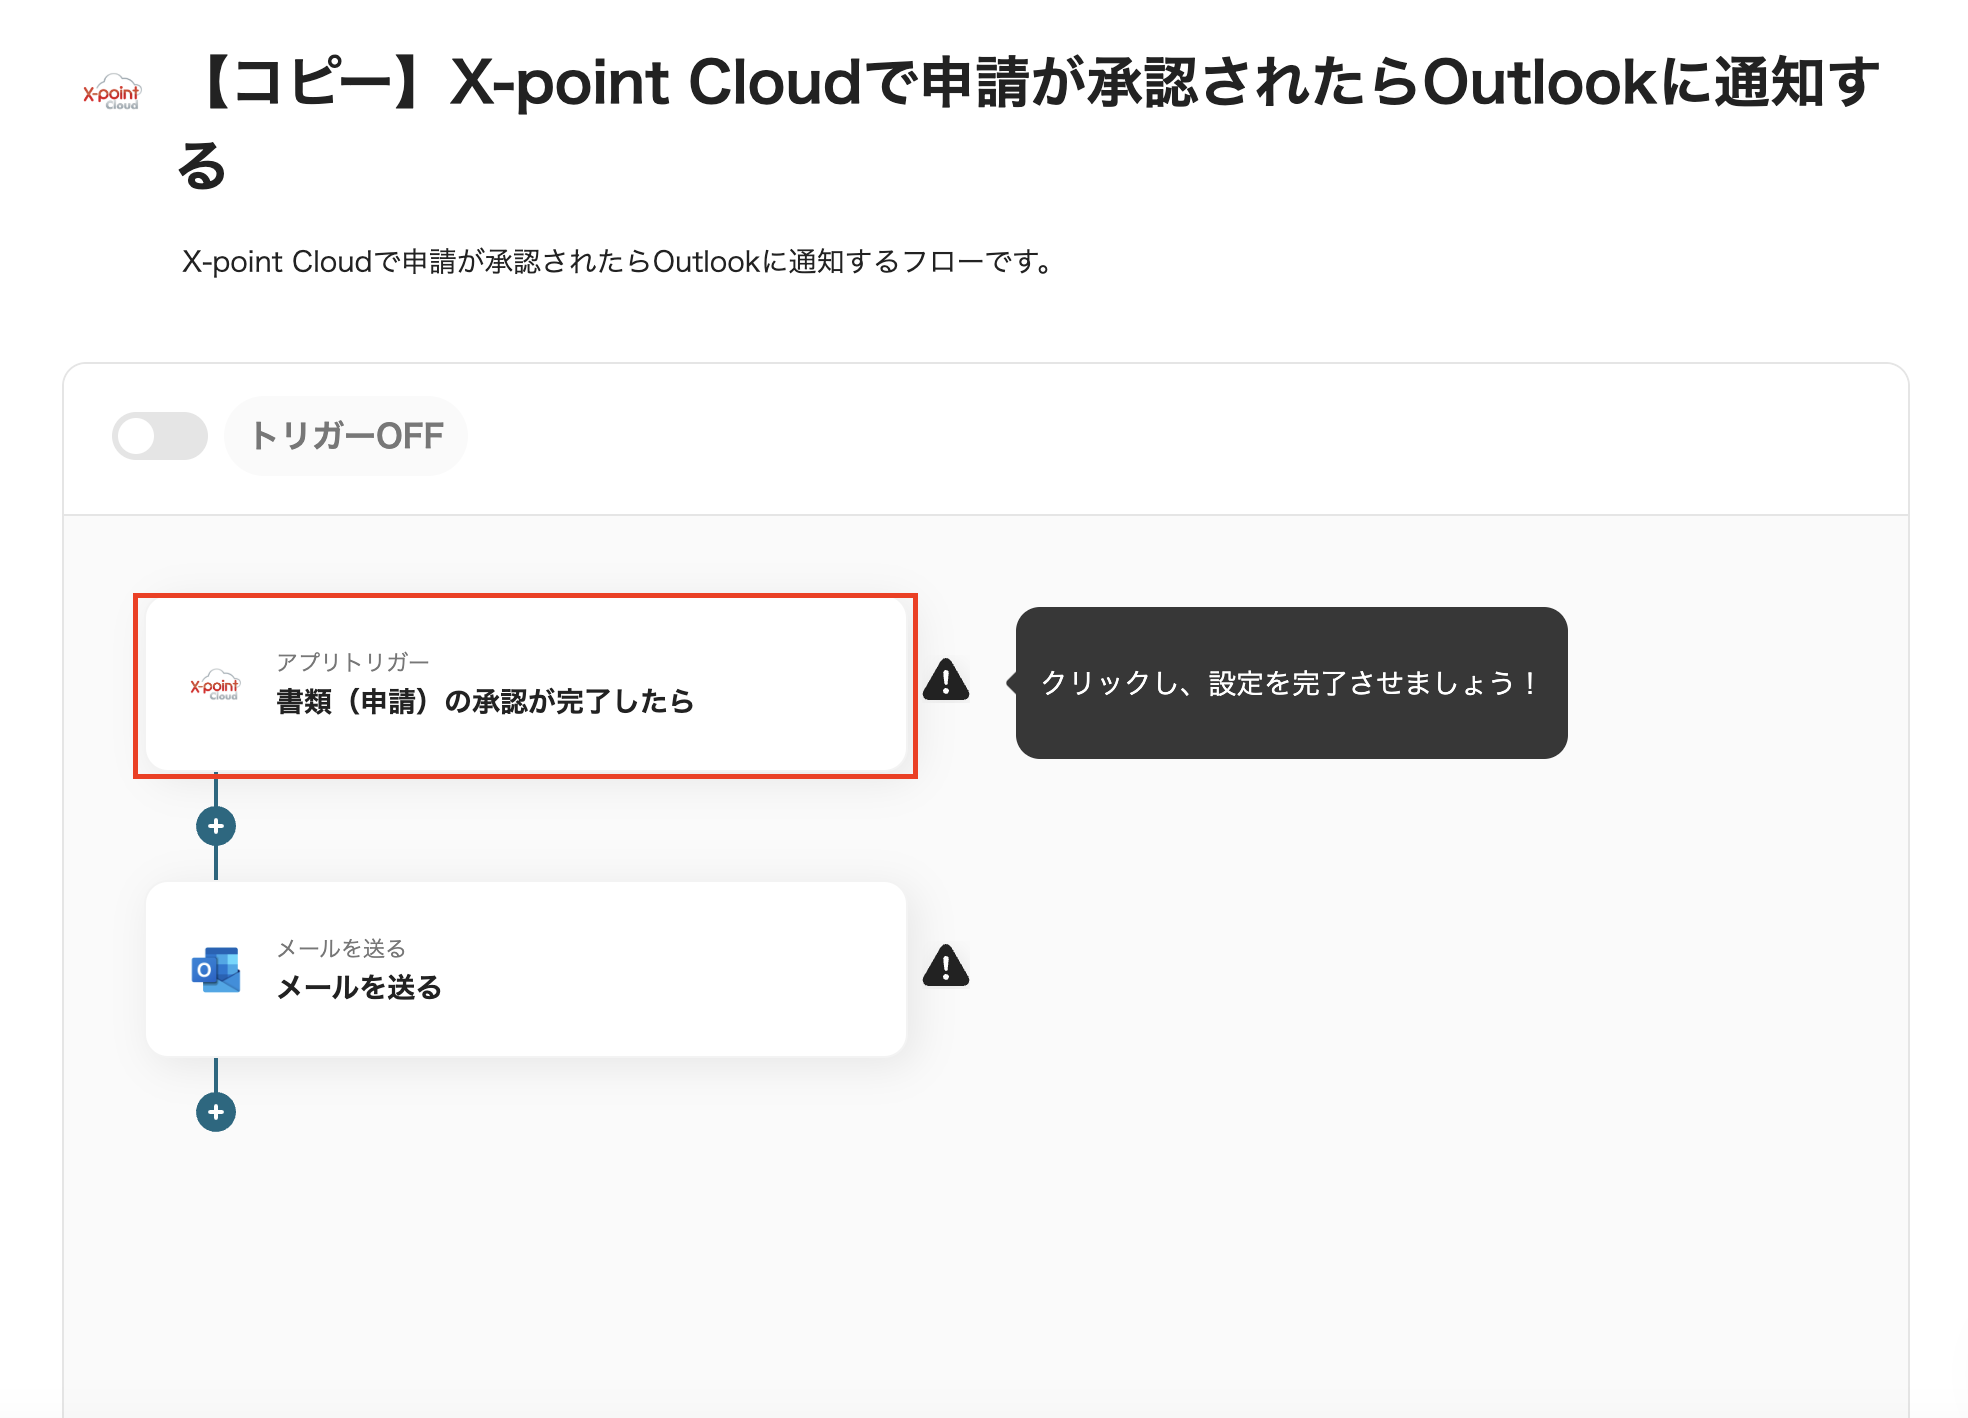Screen dimensions: 1968x1418
Task: Click warning icon beside the app trigger step
Action: [x=945, y=680]
